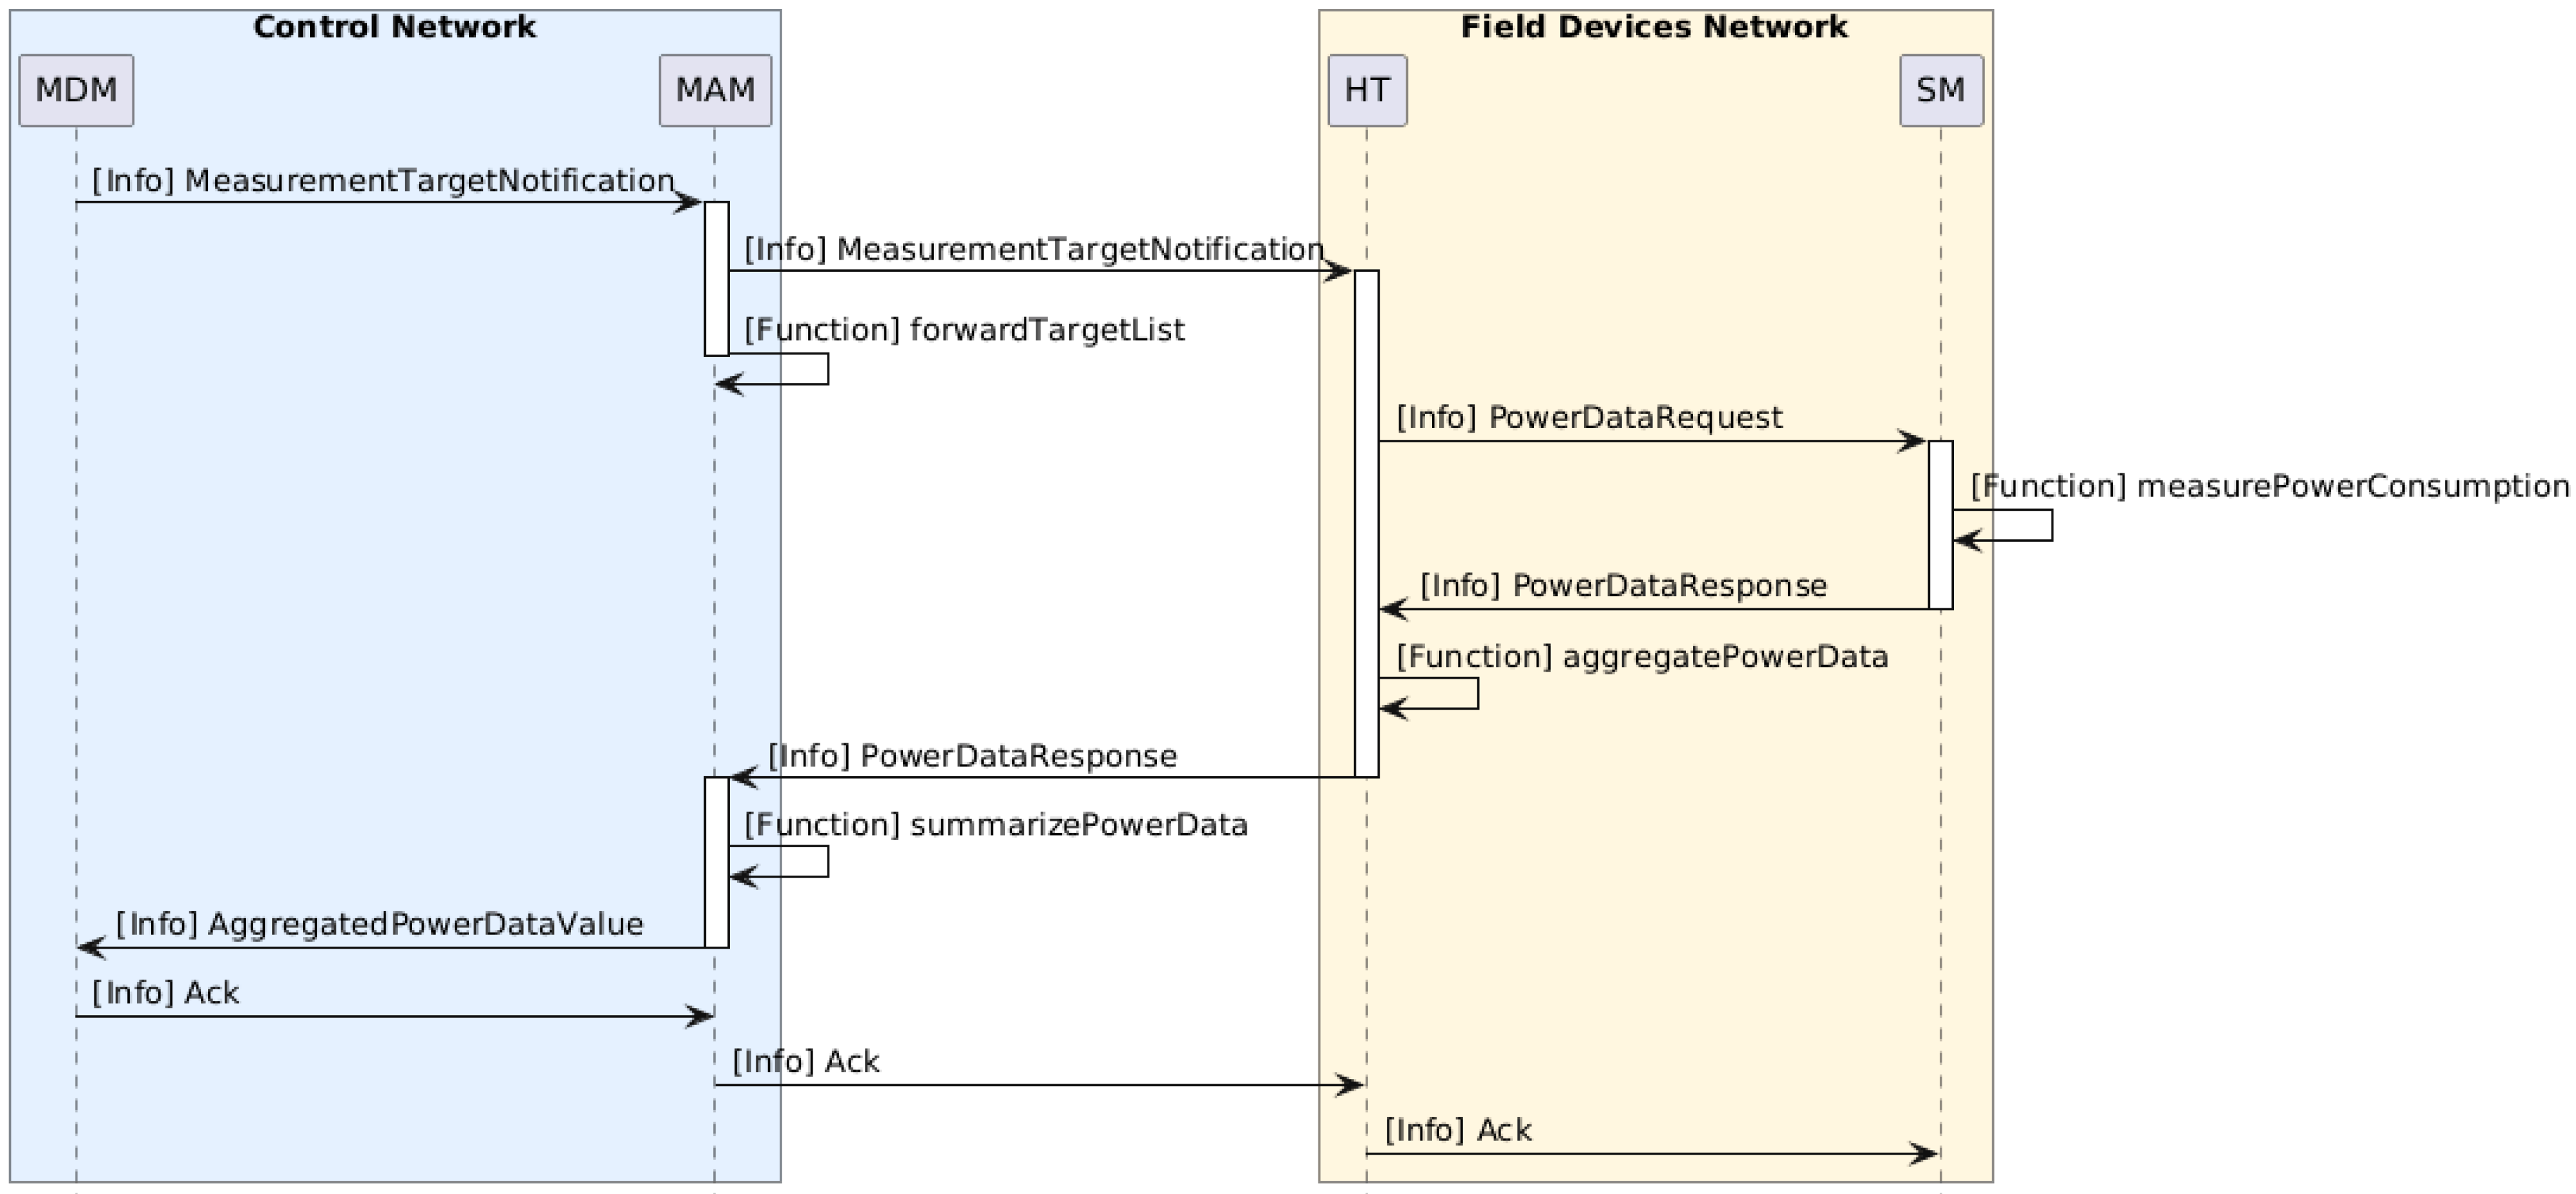Click the Ack label from MDM to MAM
This screenshot has width=2576, height=1194.
click(x=165, y=993)
